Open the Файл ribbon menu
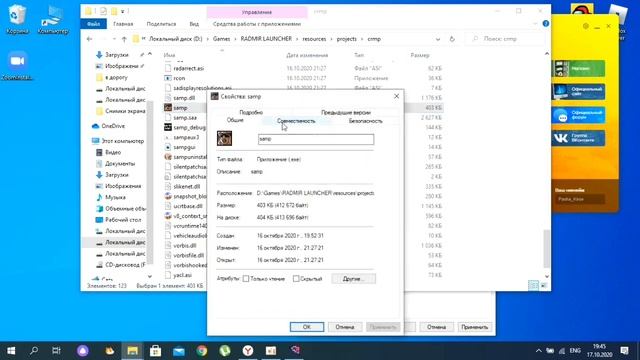Viewport: 640px width, 360px height. [x=93, y=24]
